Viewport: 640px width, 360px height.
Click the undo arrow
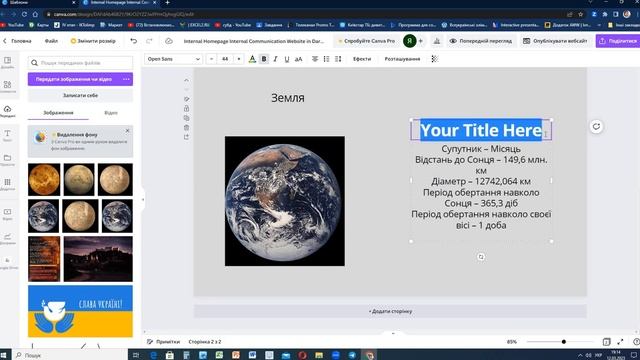click(133, 41)
